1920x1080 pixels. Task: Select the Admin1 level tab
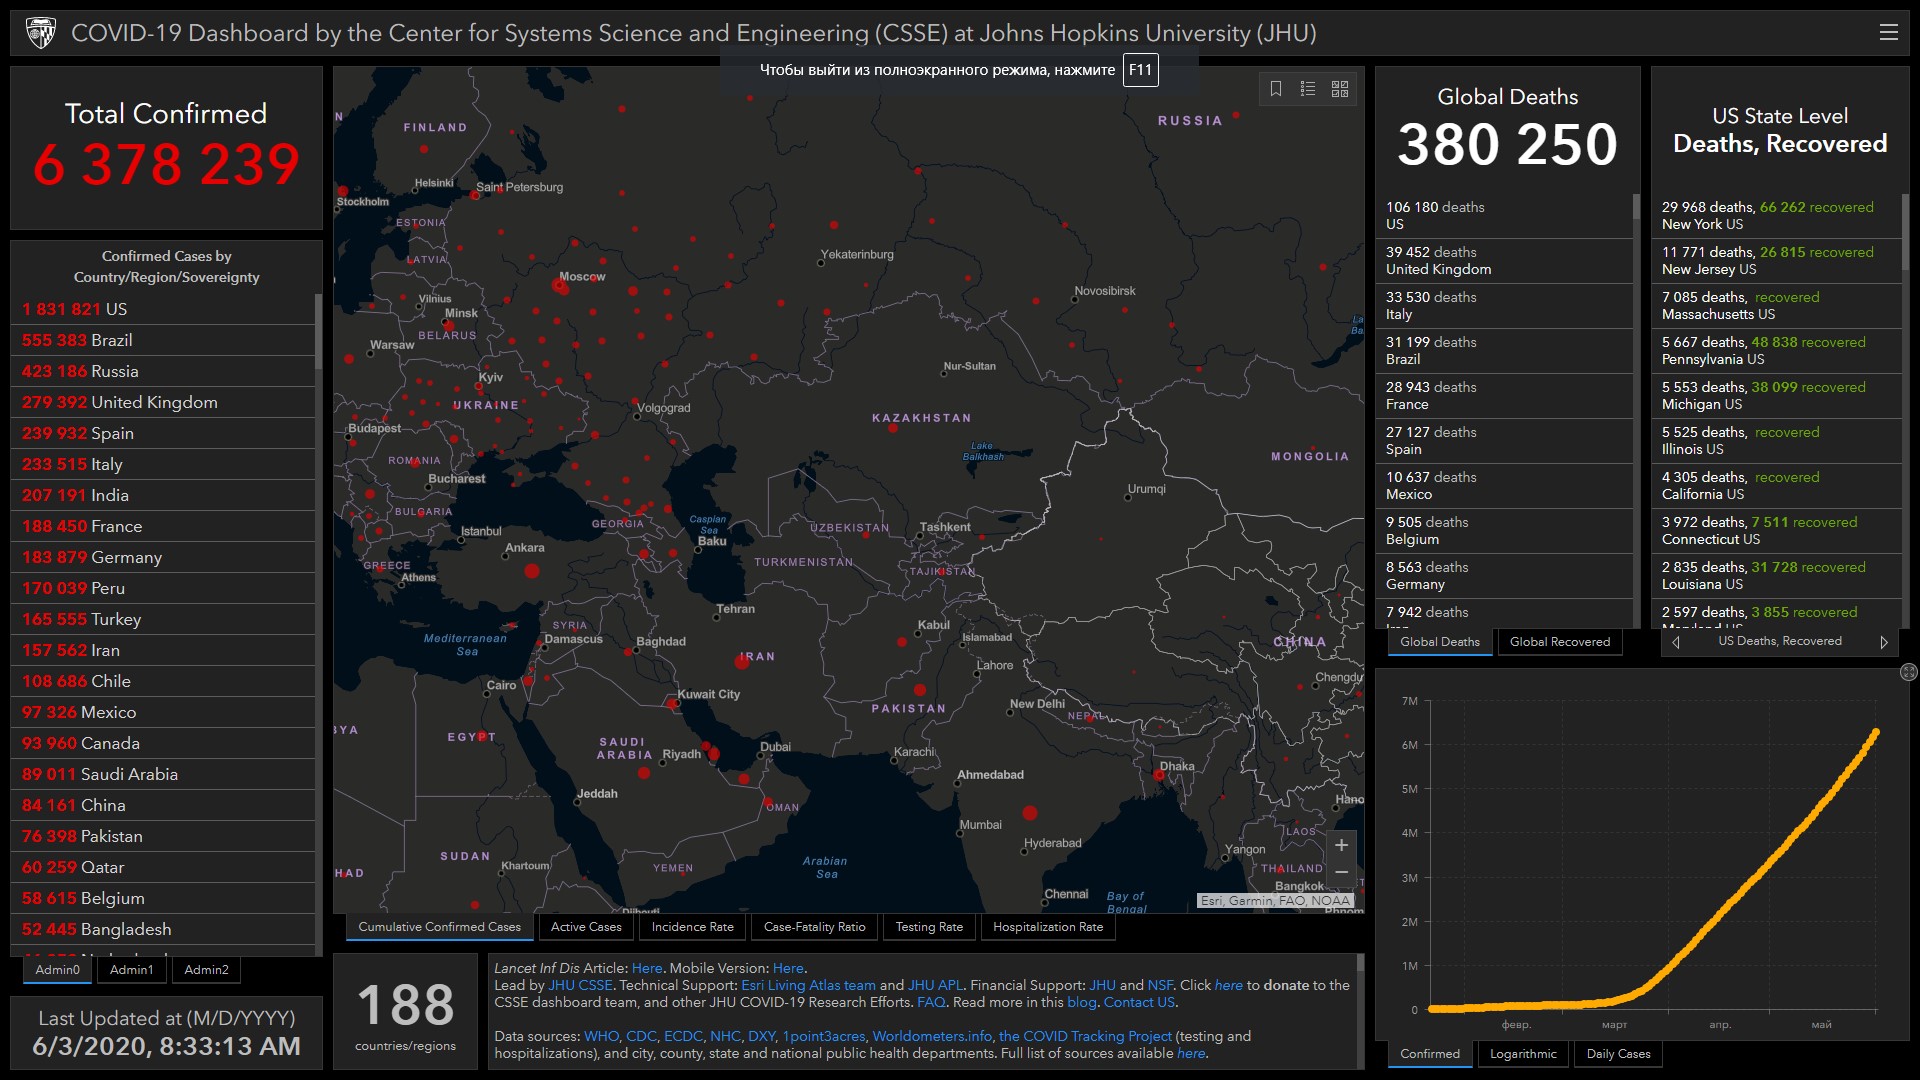click(132, 970)
